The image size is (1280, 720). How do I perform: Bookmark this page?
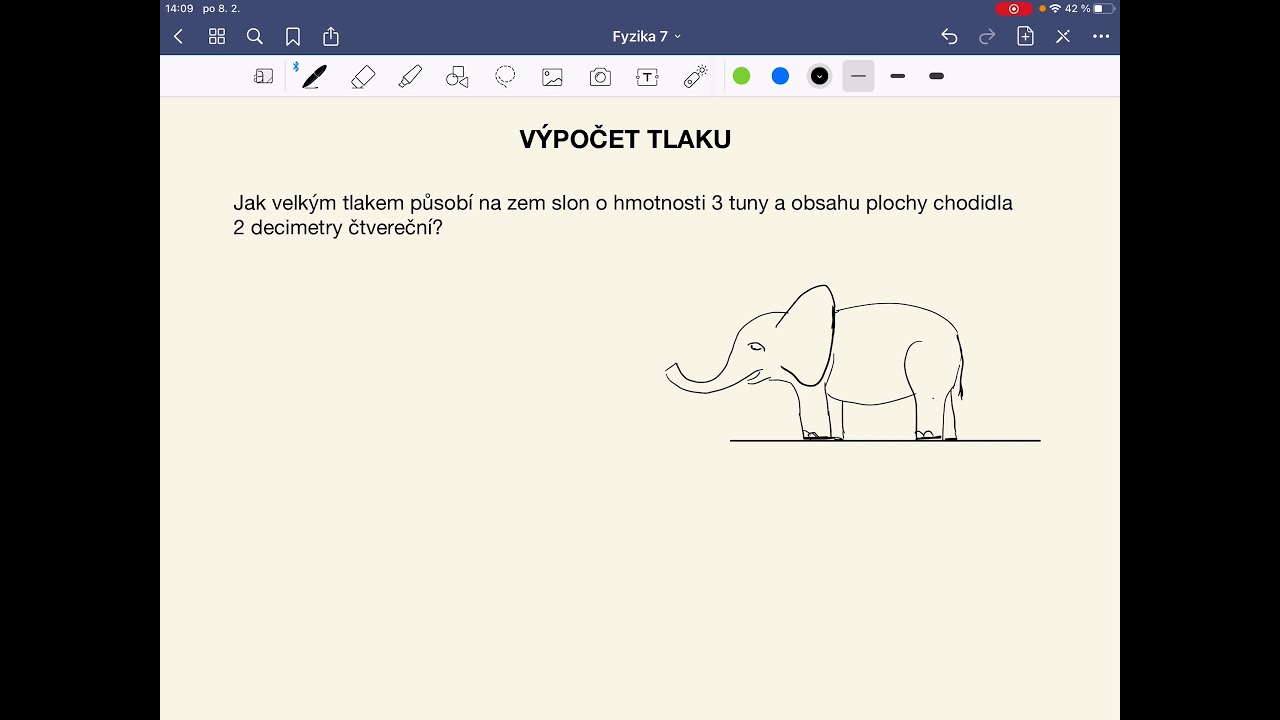pyautogui.click(x=293, y=37)
